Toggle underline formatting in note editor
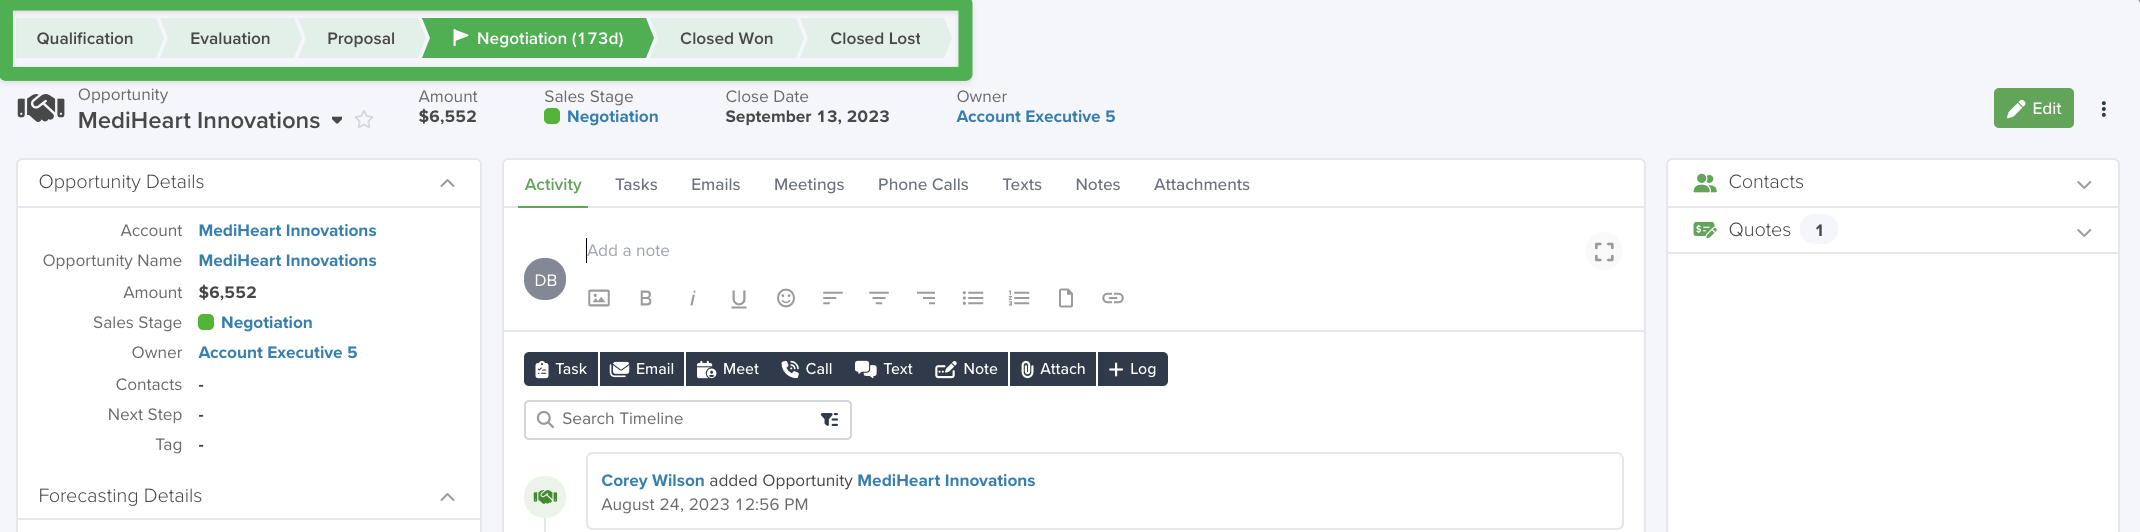This screenshot has height=532, width=2140. (739, 298)
